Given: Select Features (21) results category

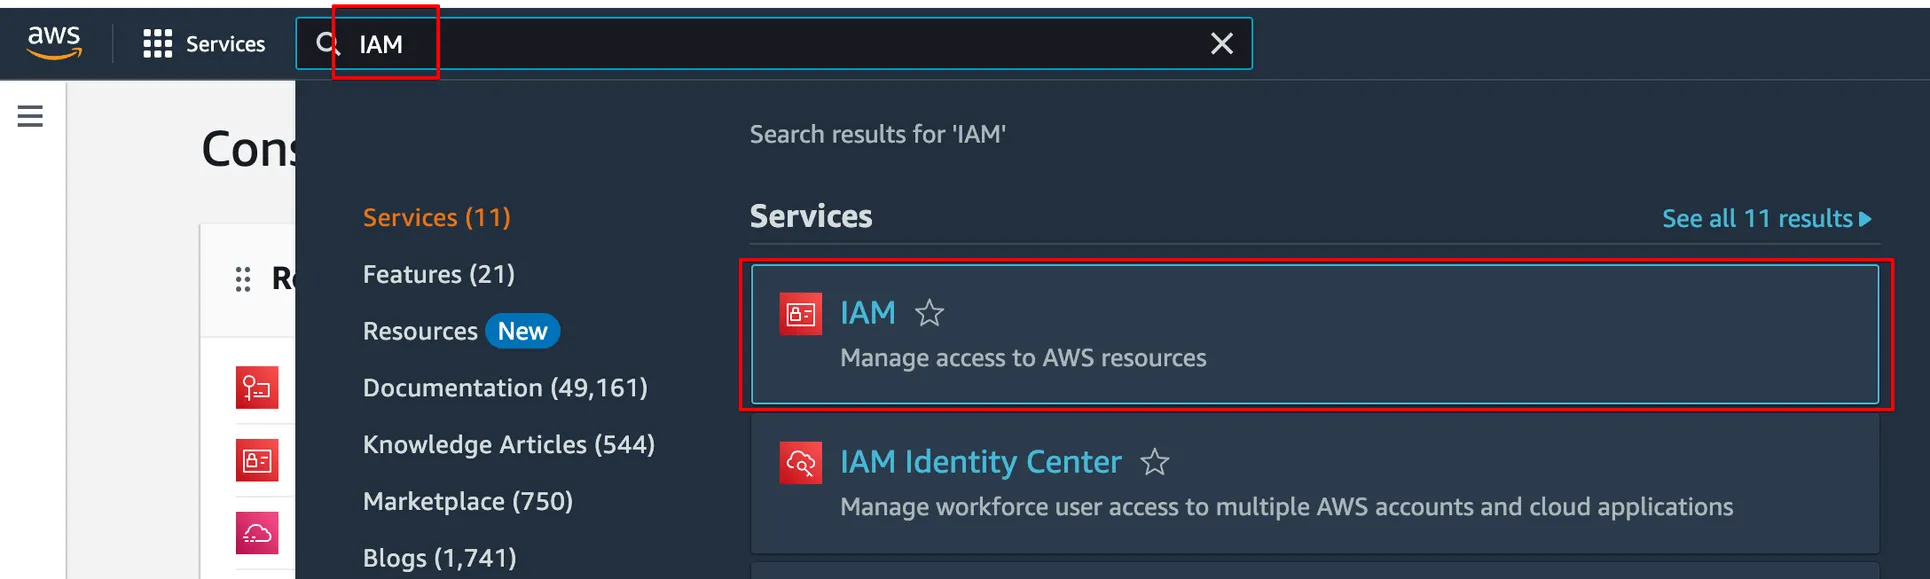Looking at the screenshot, I should click(x=438, y=274).
